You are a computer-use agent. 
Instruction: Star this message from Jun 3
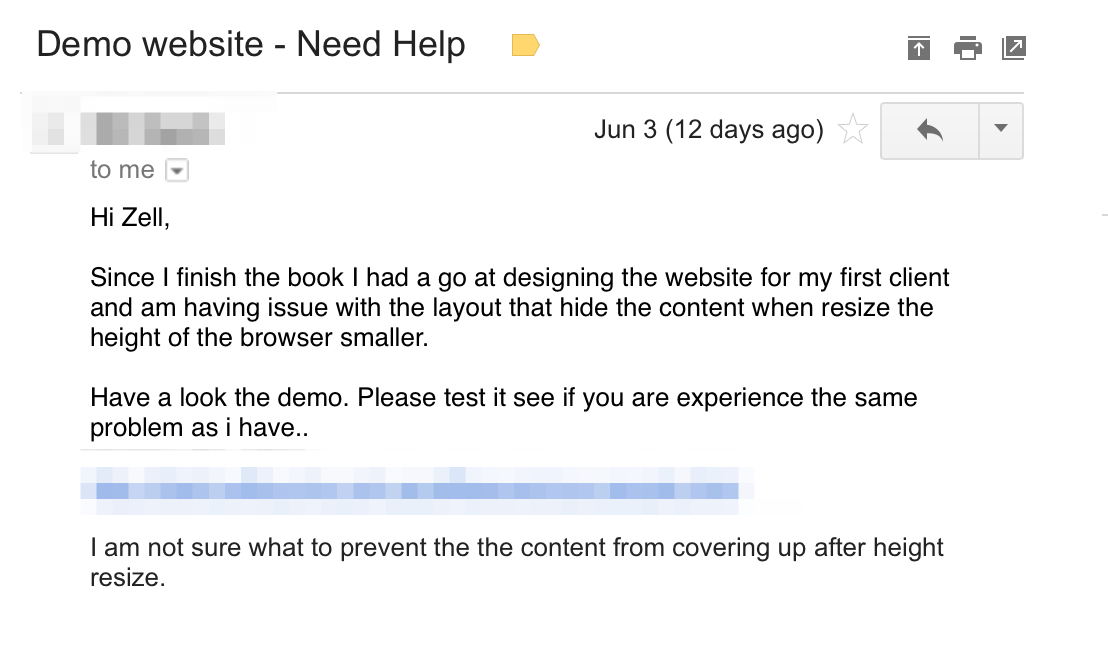pyautogui.click(x=852, y=130)
